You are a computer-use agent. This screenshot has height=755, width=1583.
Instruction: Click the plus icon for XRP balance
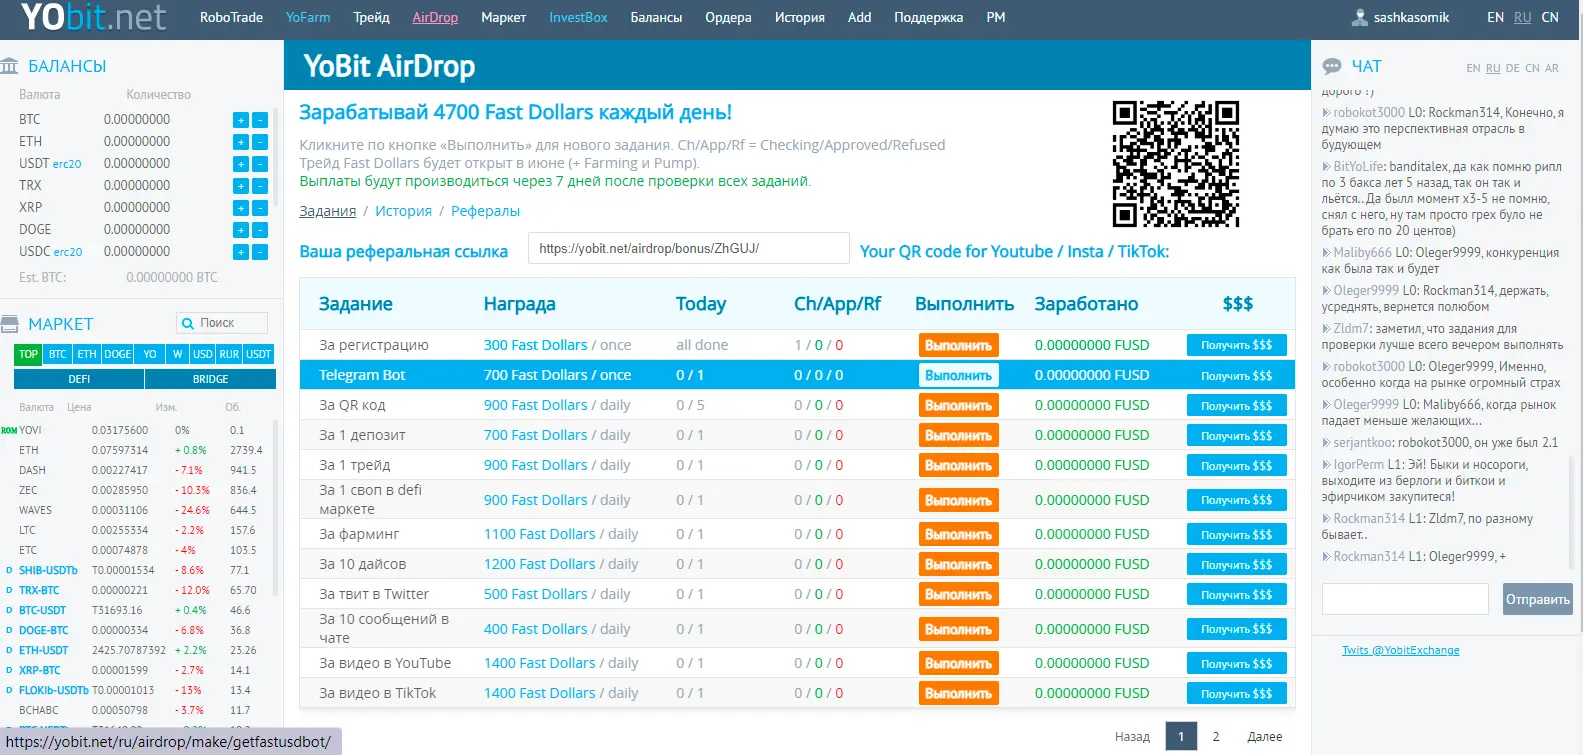pyautogui.click(x=240, y=208)
